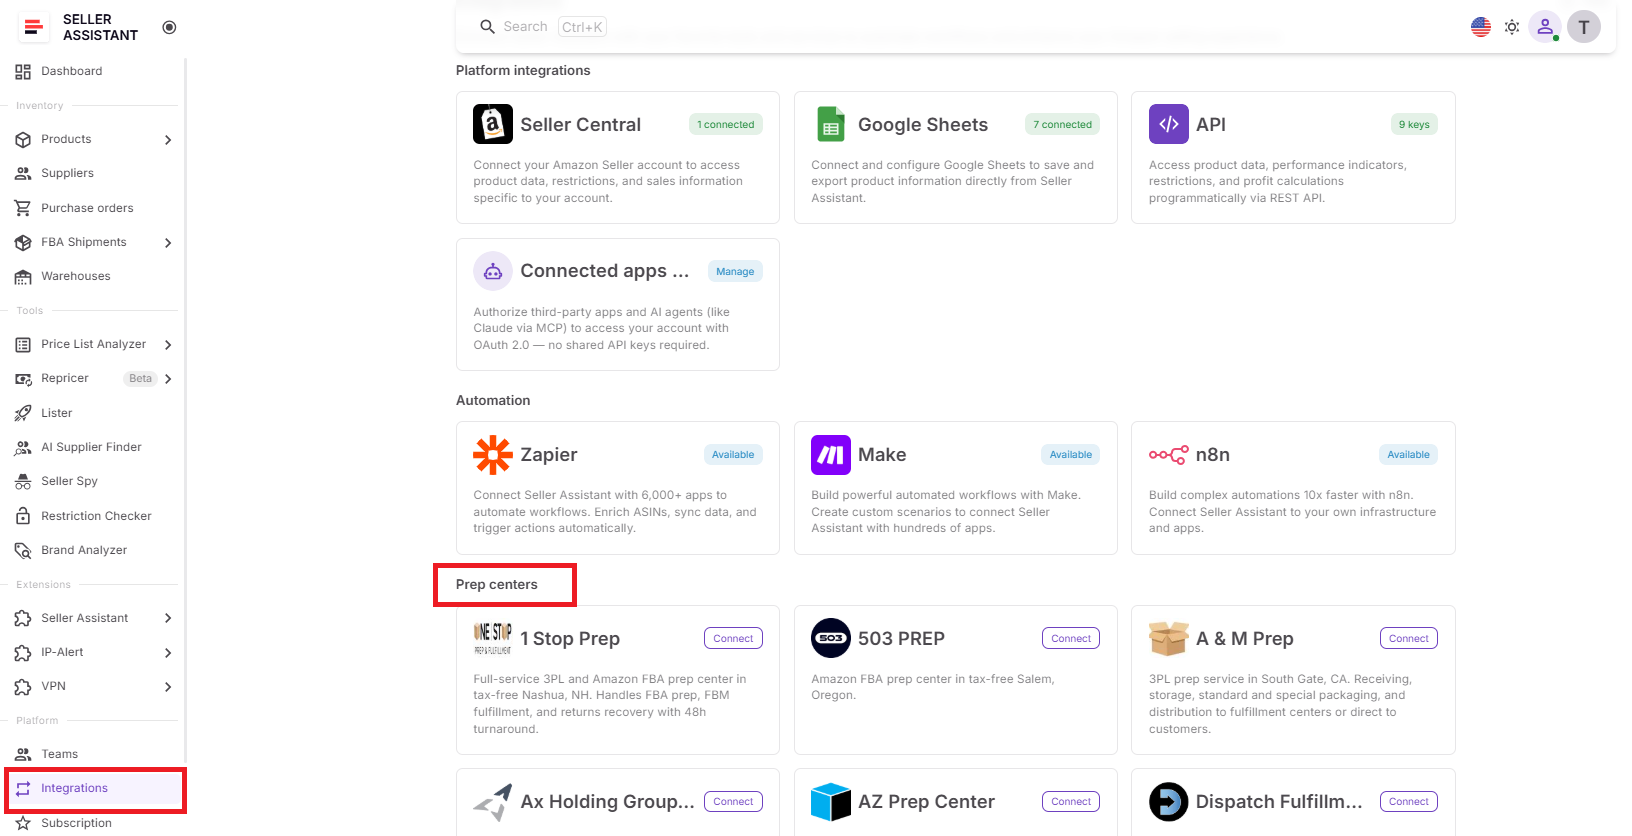Viewport: 1632px width, 836px height.
Task: Click the Available badge on Make
Action: pos(1071,454)
